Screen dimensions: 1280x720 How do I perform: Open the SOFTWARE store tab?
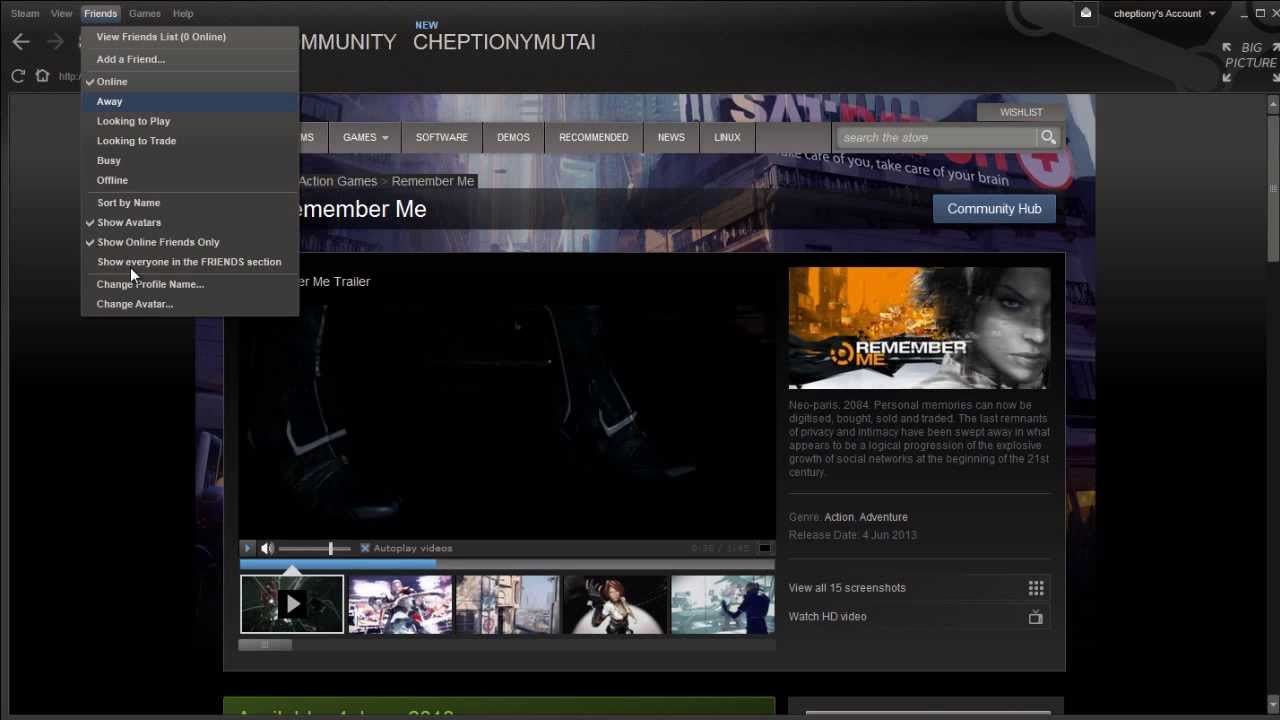pos(442,137)
